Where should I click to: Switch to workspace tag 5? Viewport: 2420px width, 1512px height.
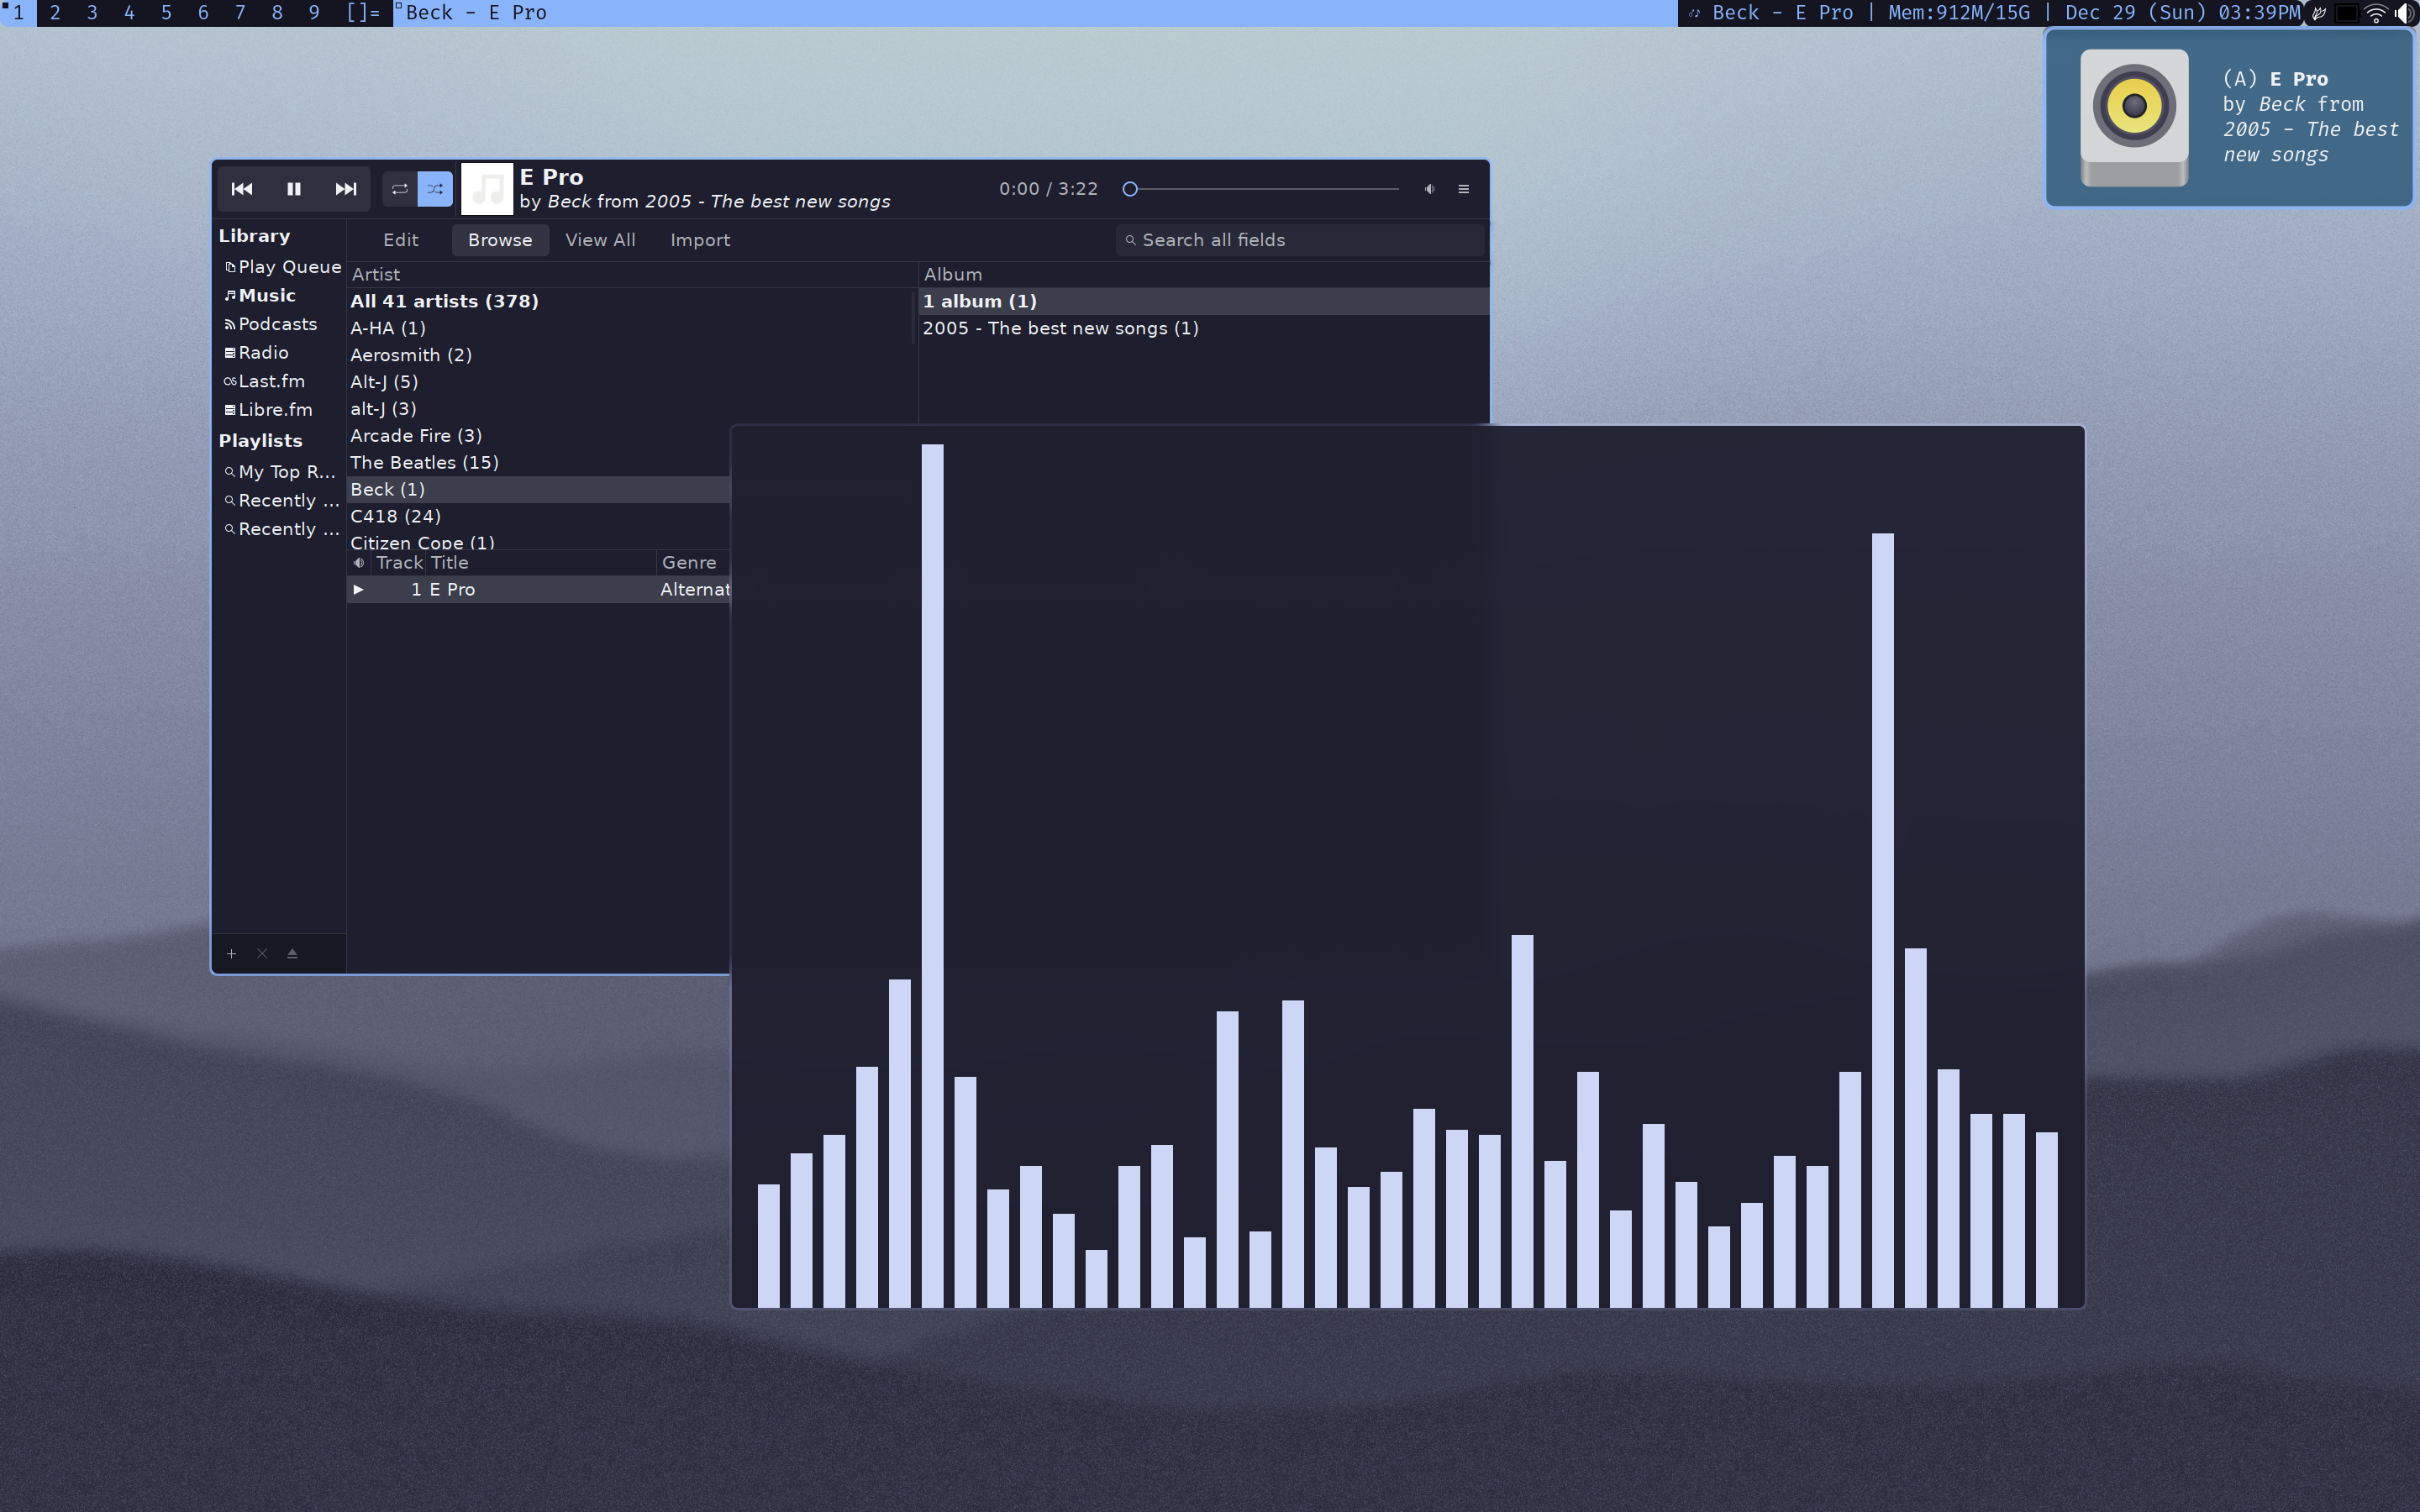point(166,13)
